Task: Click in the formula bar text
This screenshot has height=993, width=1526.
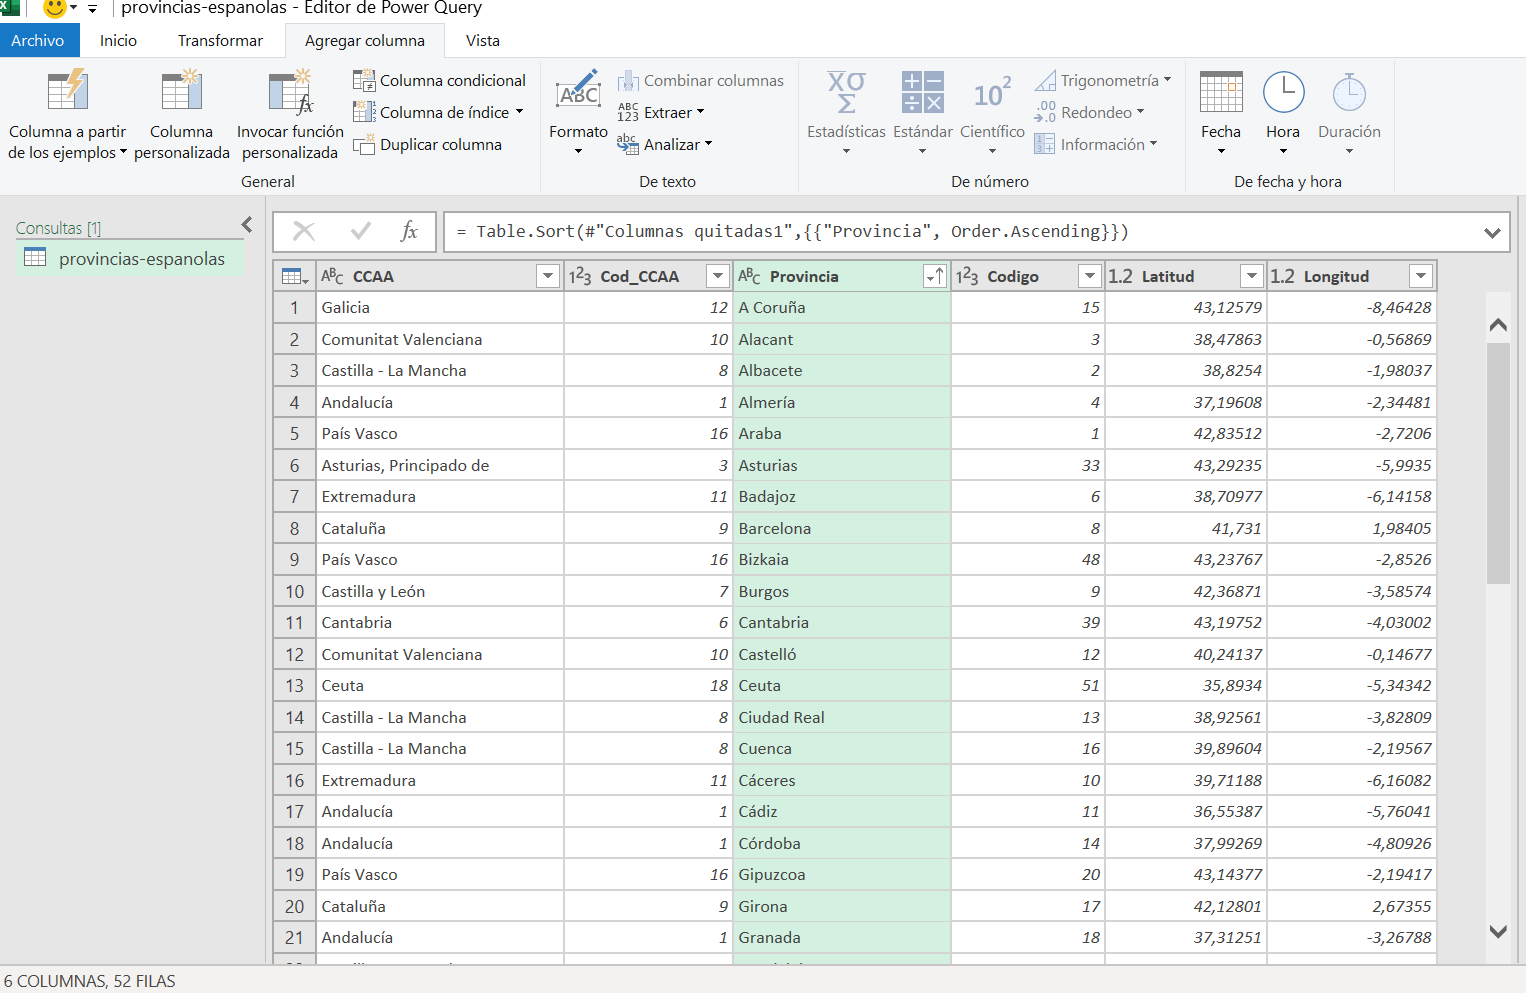Action: point(792,232)
